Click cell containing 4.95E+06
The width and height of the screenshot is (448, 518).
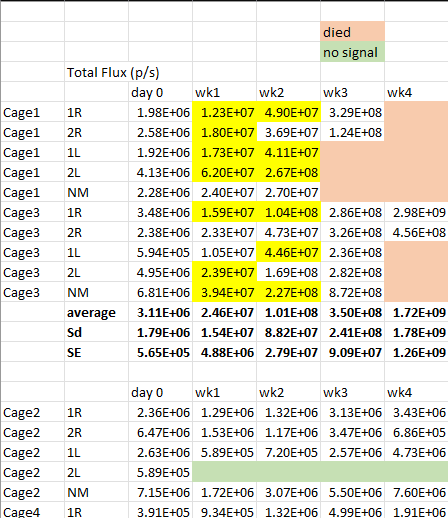pos(160,272)
